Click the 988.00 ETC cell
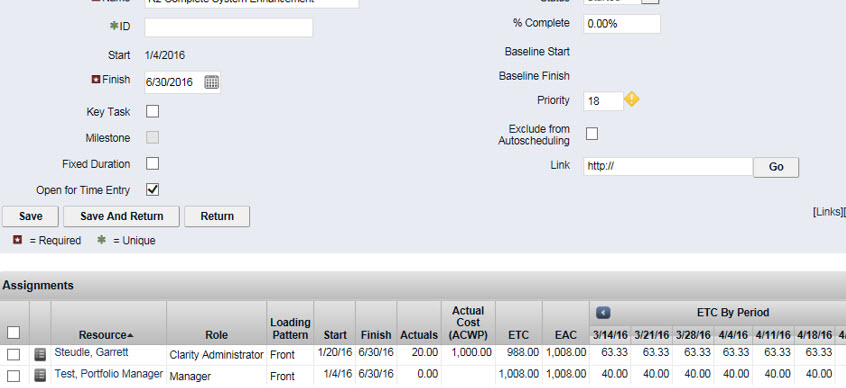 (523, 352)
